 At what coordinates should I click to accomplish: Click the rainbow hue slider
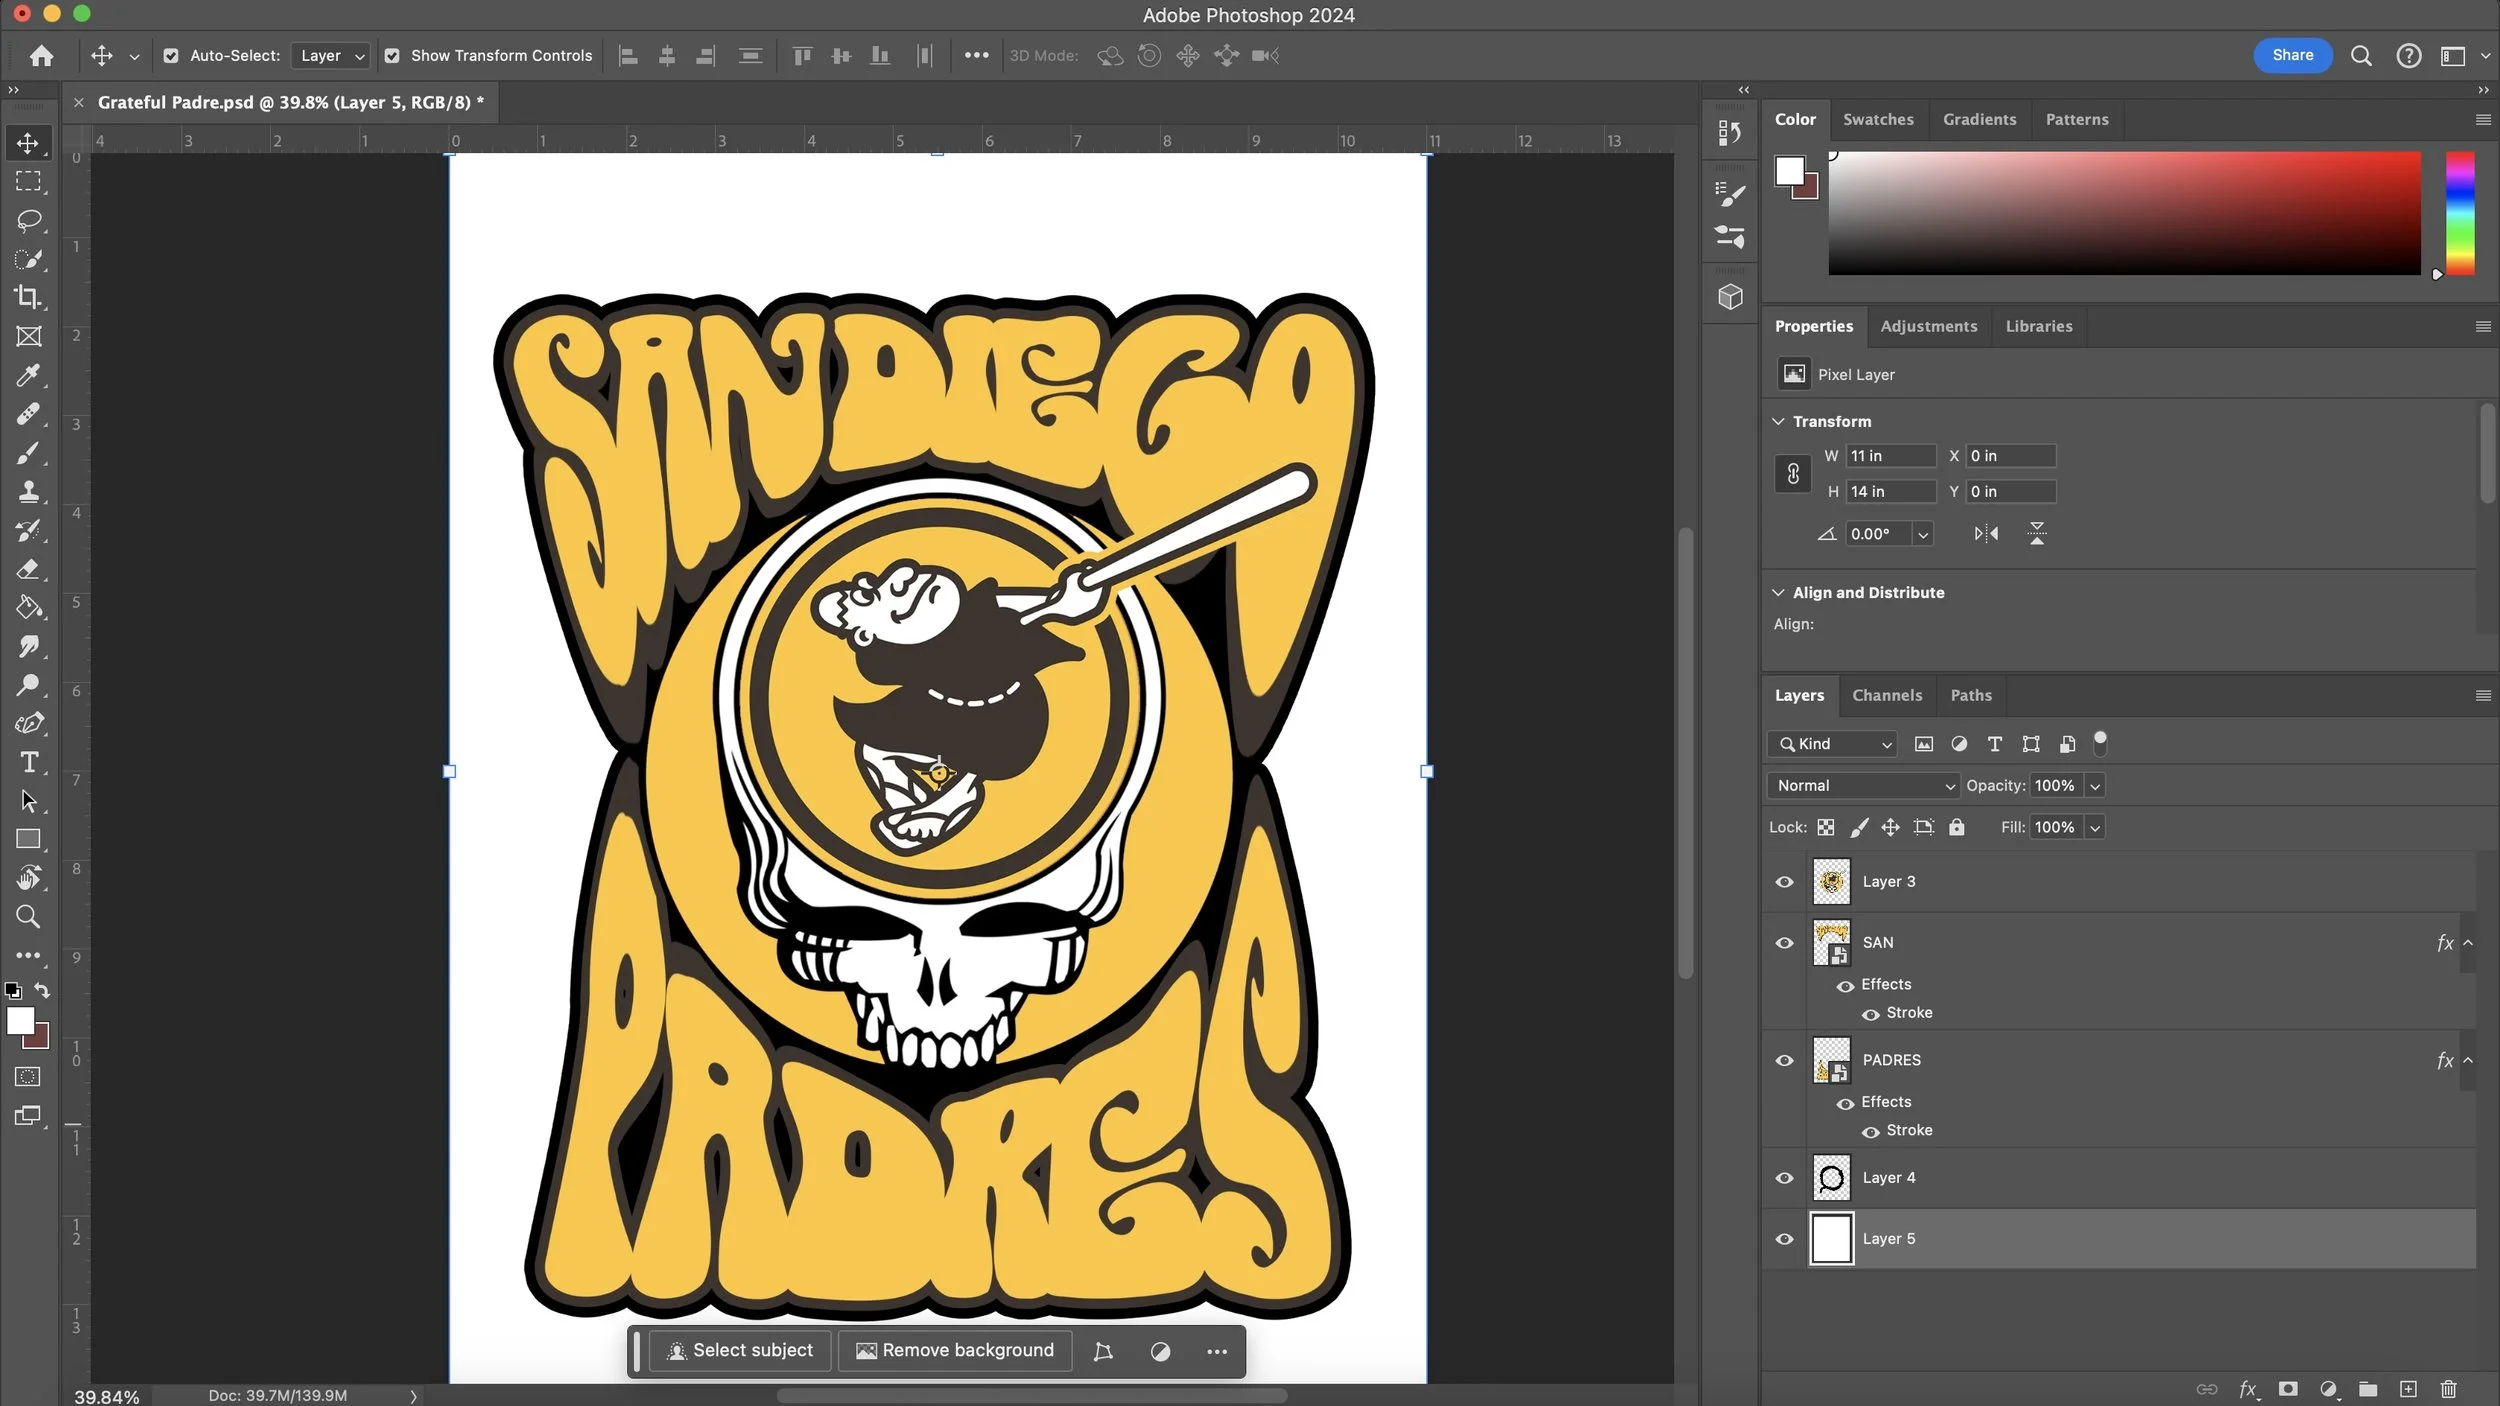point(2459,213)
